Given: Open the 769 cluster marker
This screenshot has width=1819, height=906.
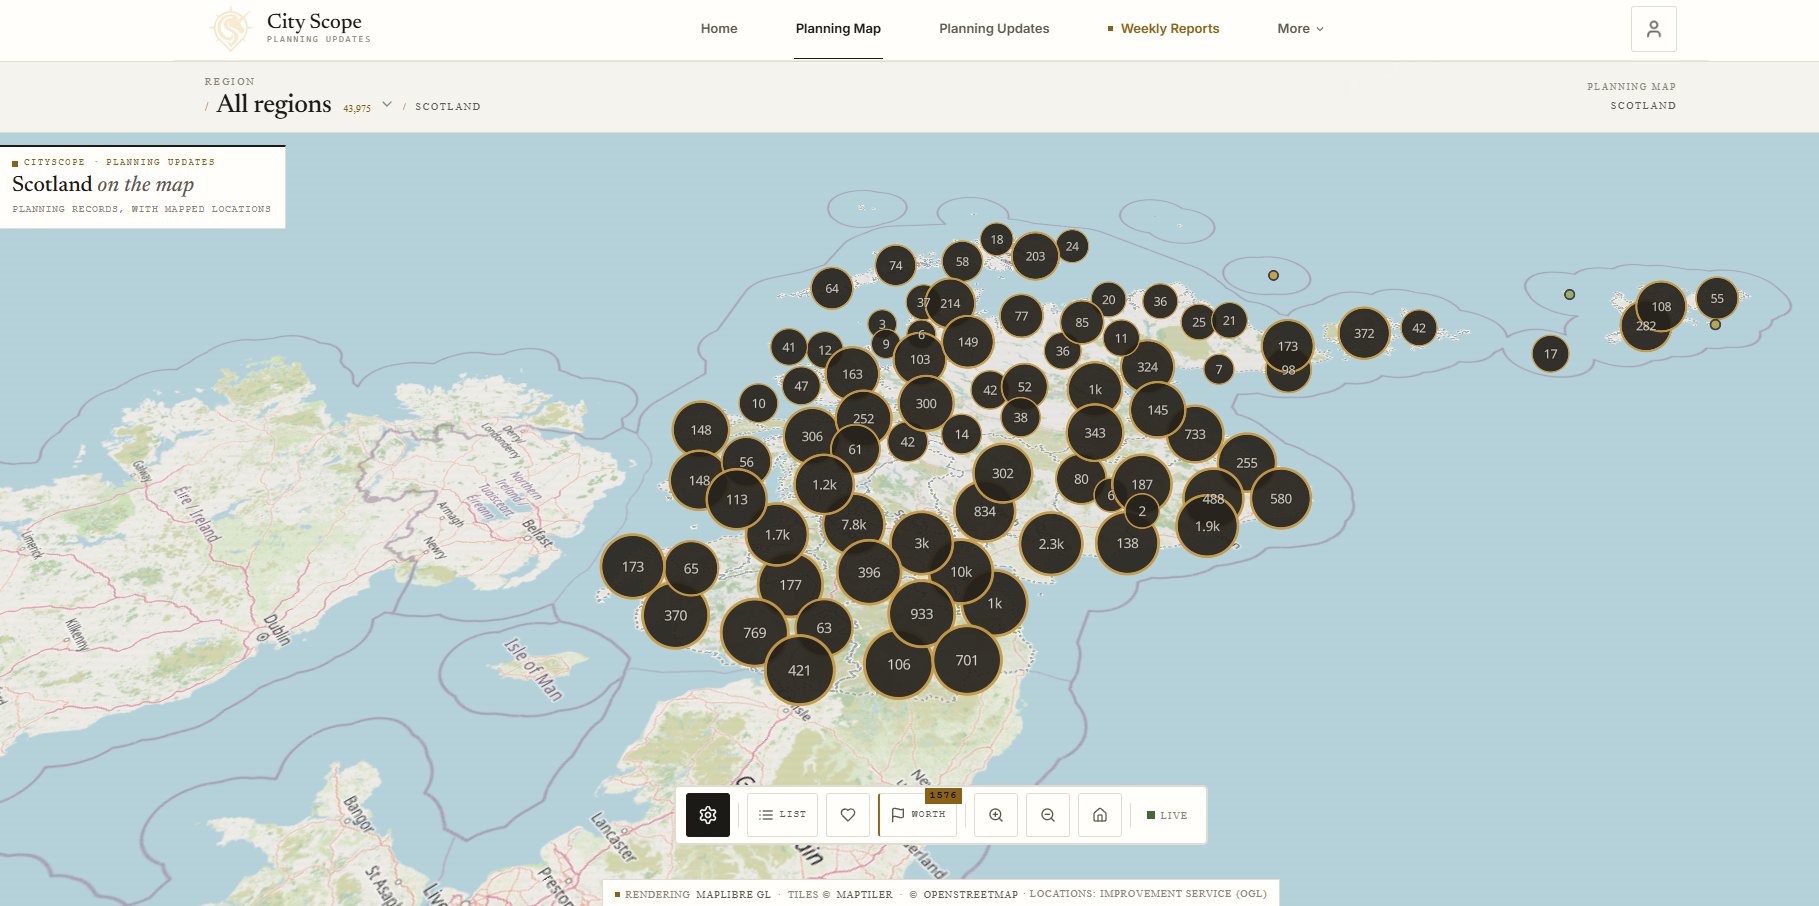Looking at the screenshot, I should click(755, 633).
